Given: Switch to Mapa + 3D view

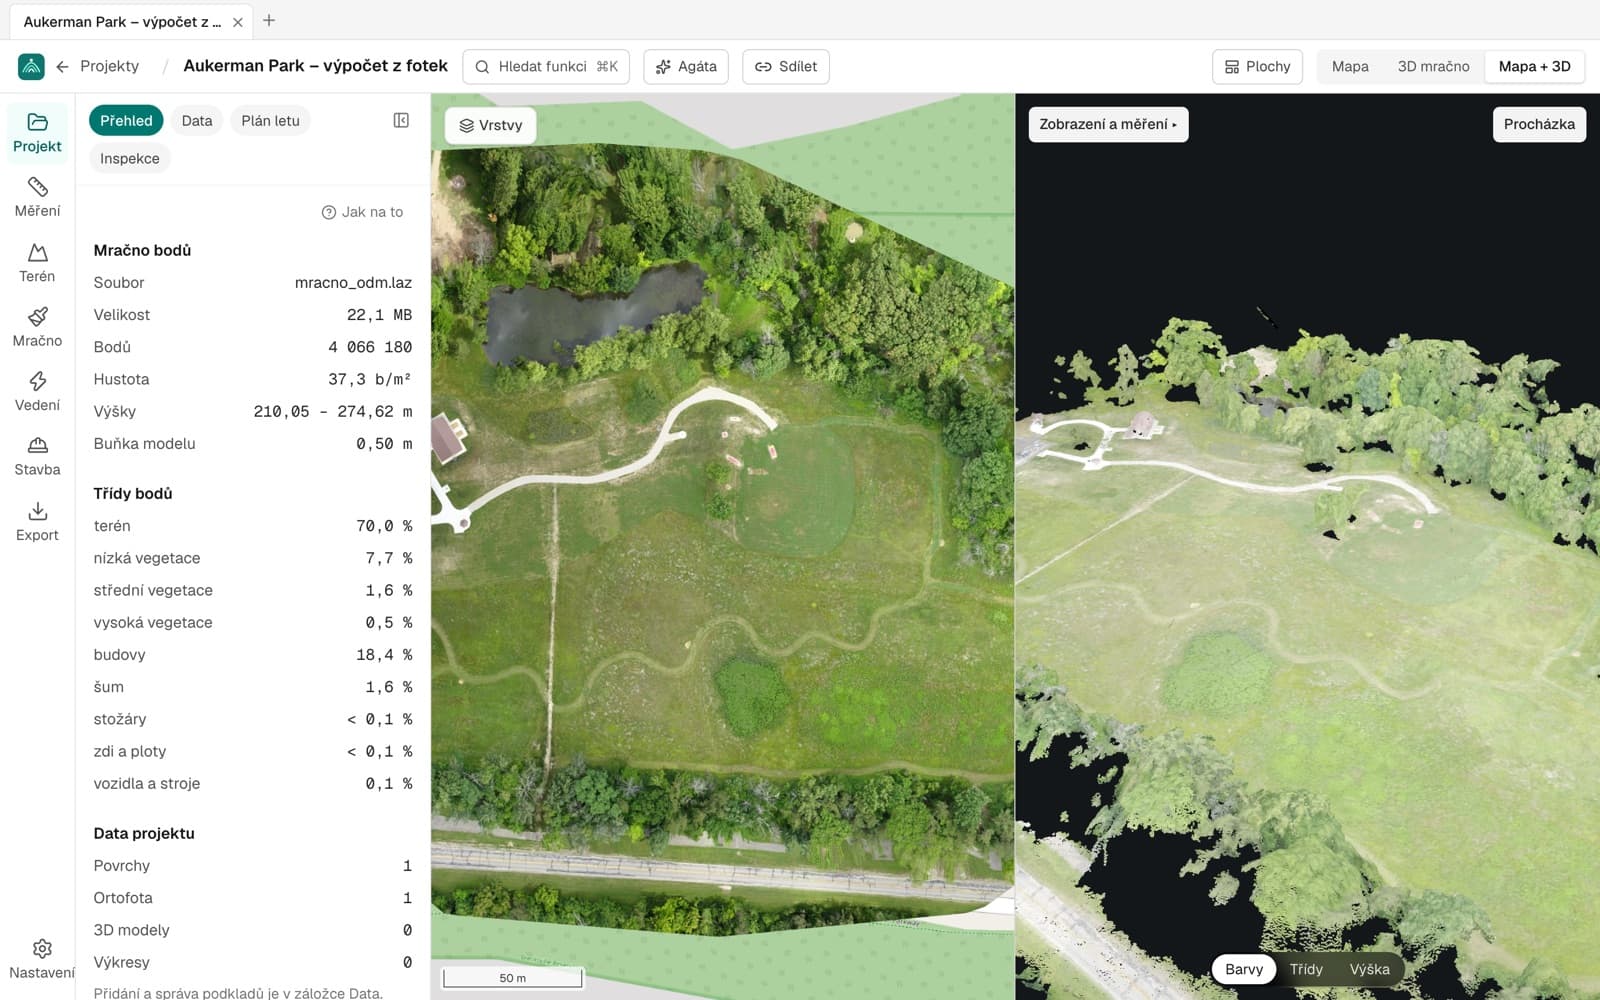Looking at the screenshot, I should [1534, 66].
